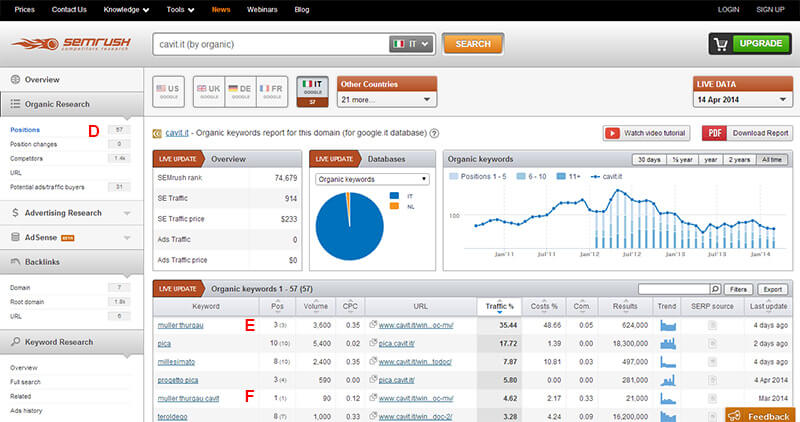Click the help question mark icon
Image resolution: width=800 pixels, height=422 pixels.
pos(434,133)
